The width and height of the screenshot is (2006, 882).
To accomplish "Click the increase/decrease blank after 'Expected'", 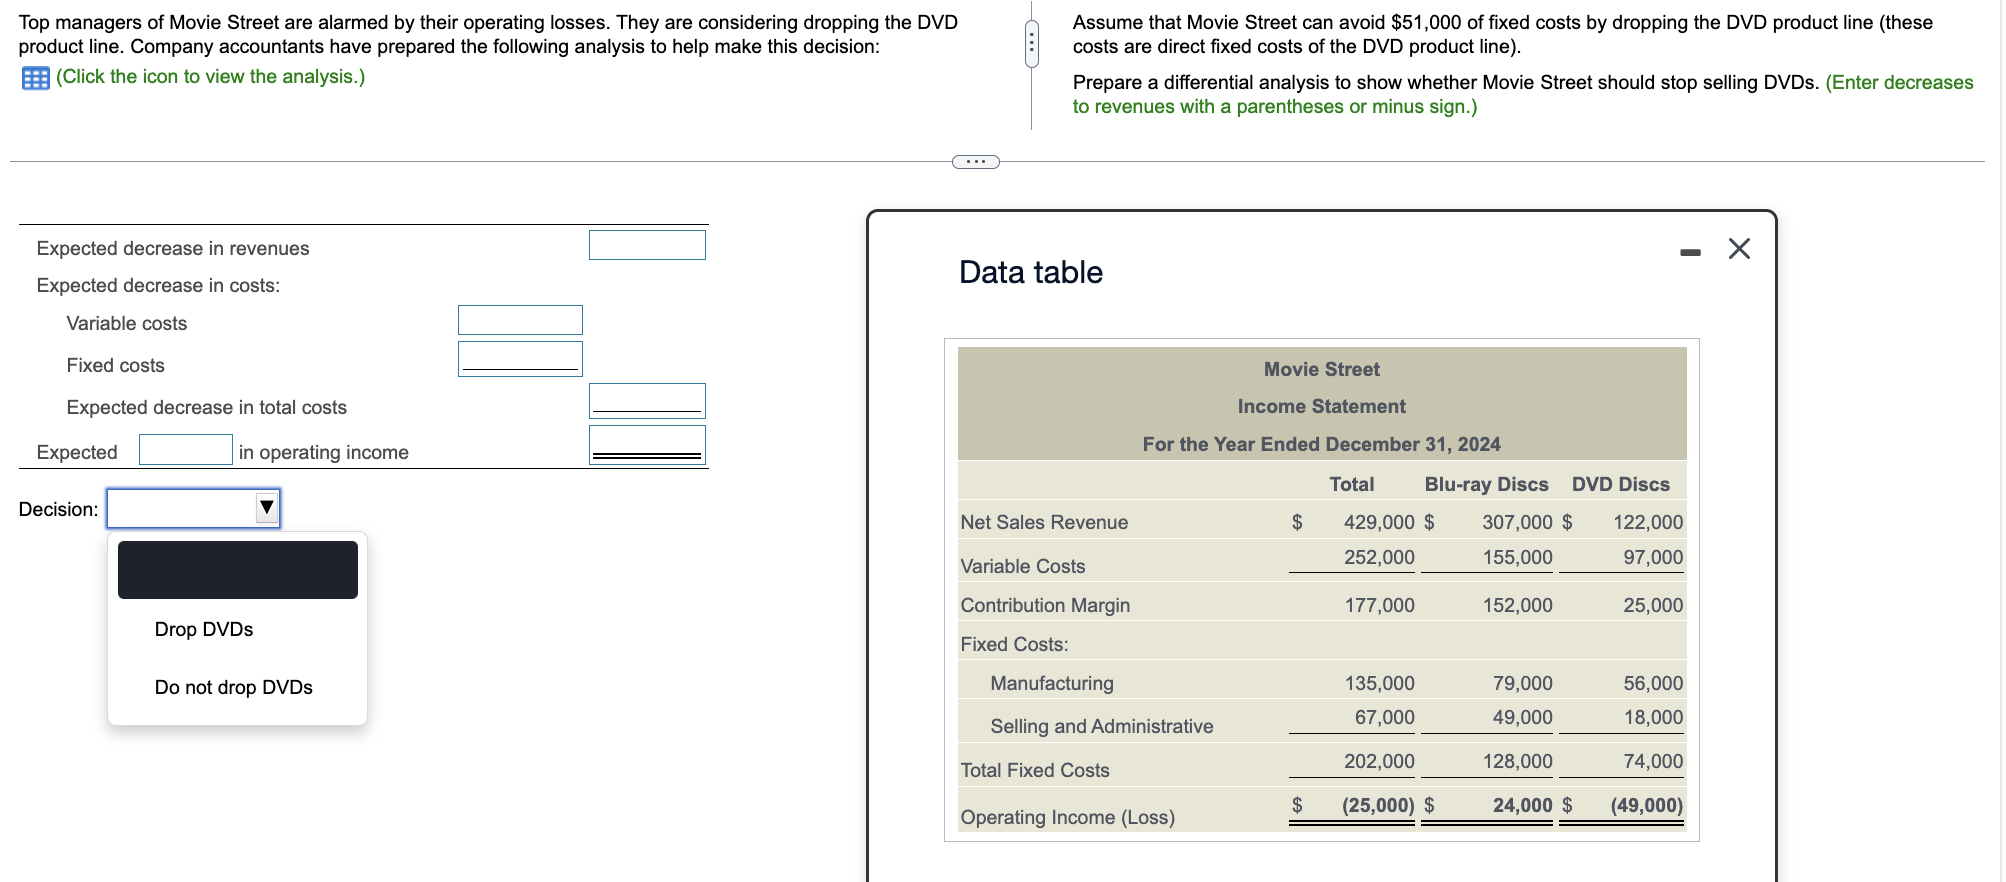I will (x=186, y=449).
